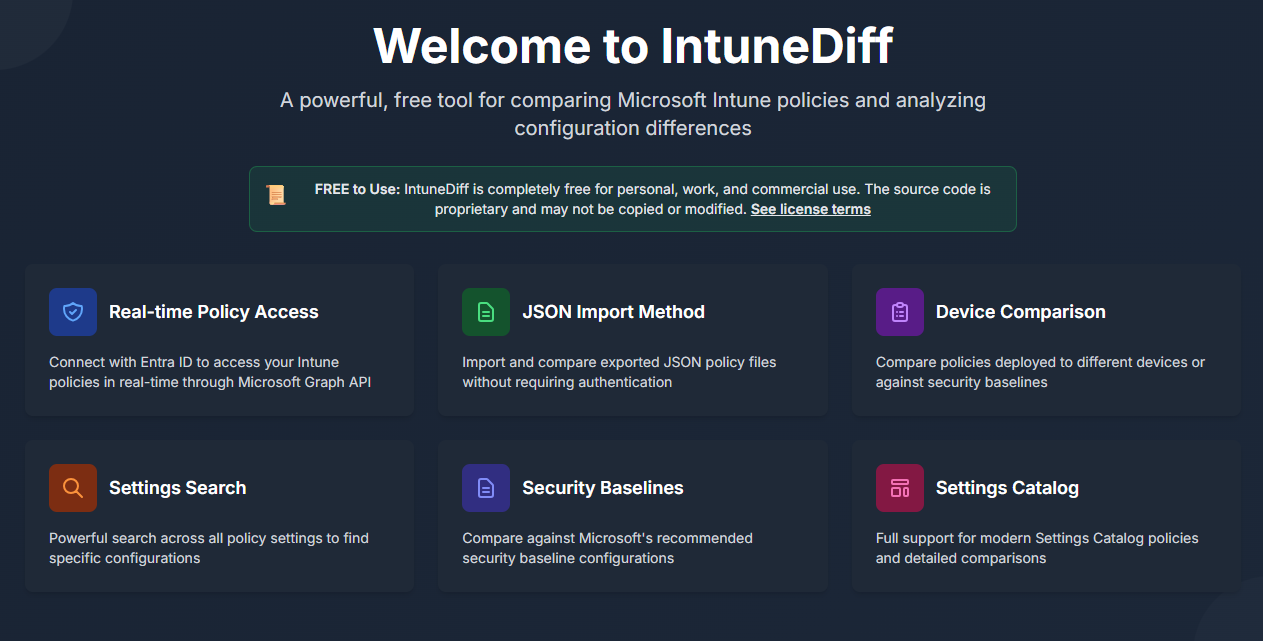Select the Real-time Policy Access heading
Viewport: 1263px width, 641px height.
pos(213,312)
